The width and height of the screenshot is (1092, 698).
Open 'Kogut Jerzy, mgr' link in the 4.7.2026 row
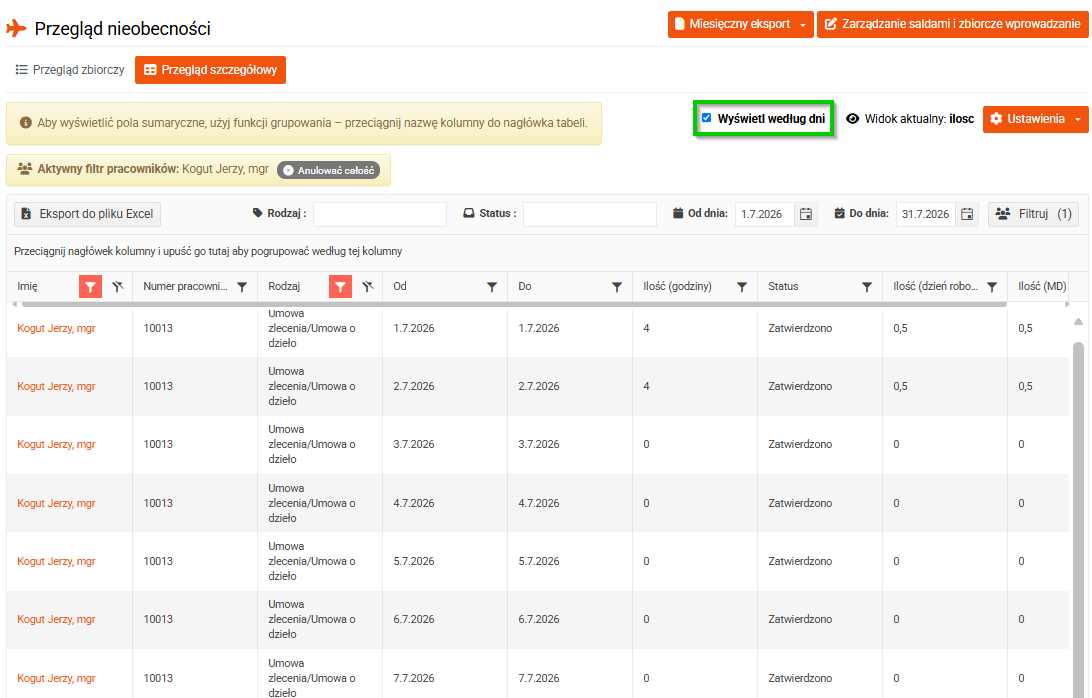point(56,503)
